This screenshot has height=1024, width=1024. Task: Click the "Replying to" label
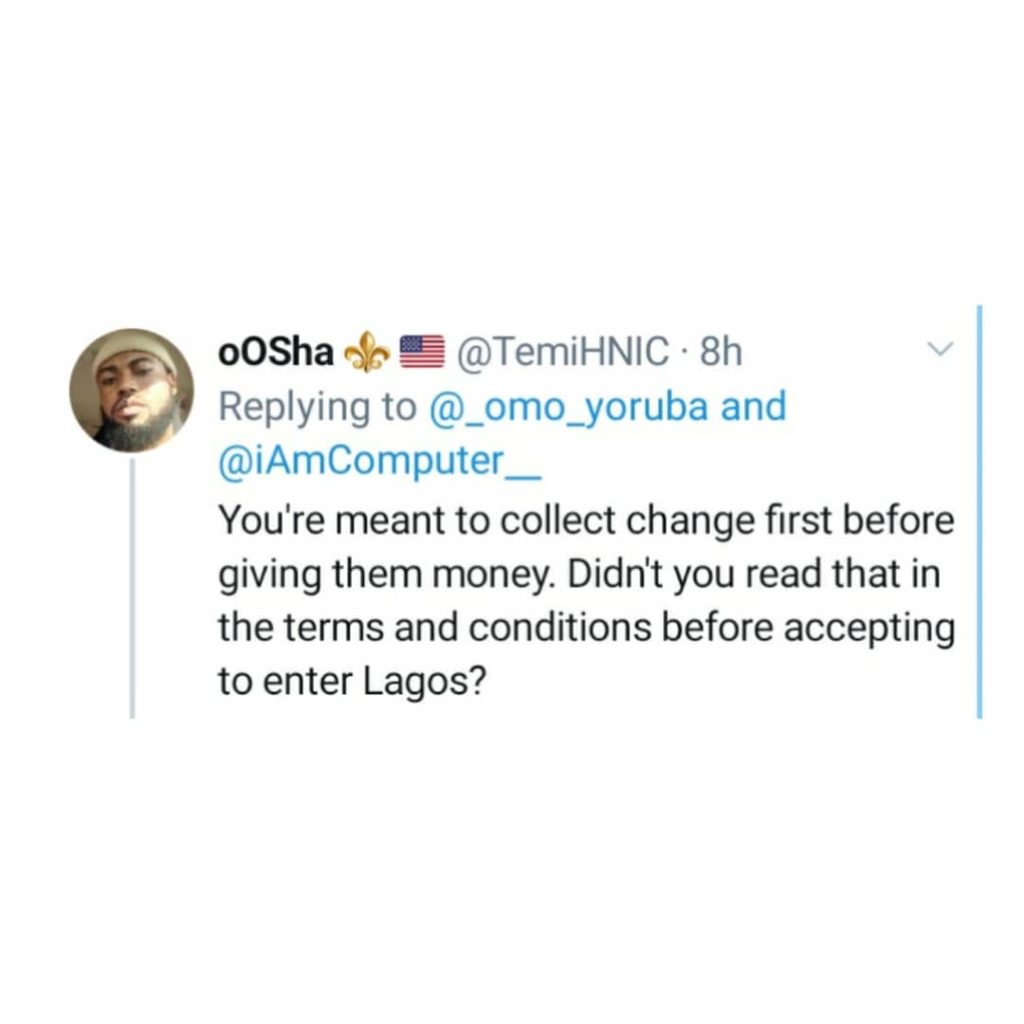[x=315, y=407]
